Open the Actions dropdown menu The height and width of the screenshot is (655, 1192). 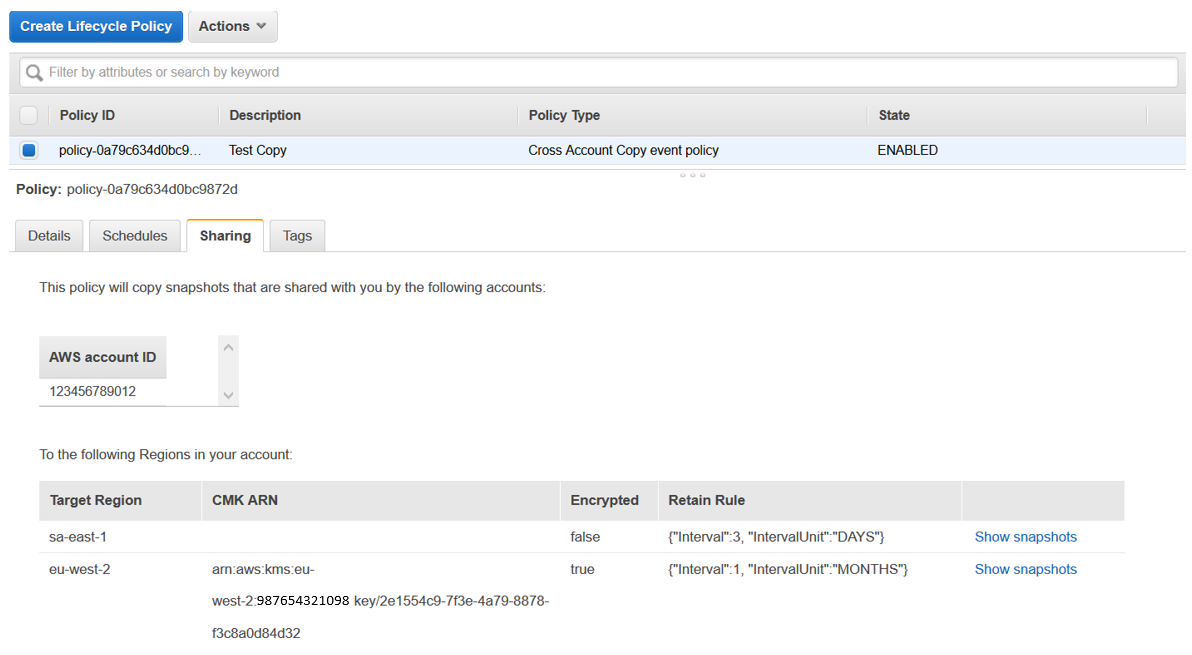pyautogui.click(x=232, y=26)
